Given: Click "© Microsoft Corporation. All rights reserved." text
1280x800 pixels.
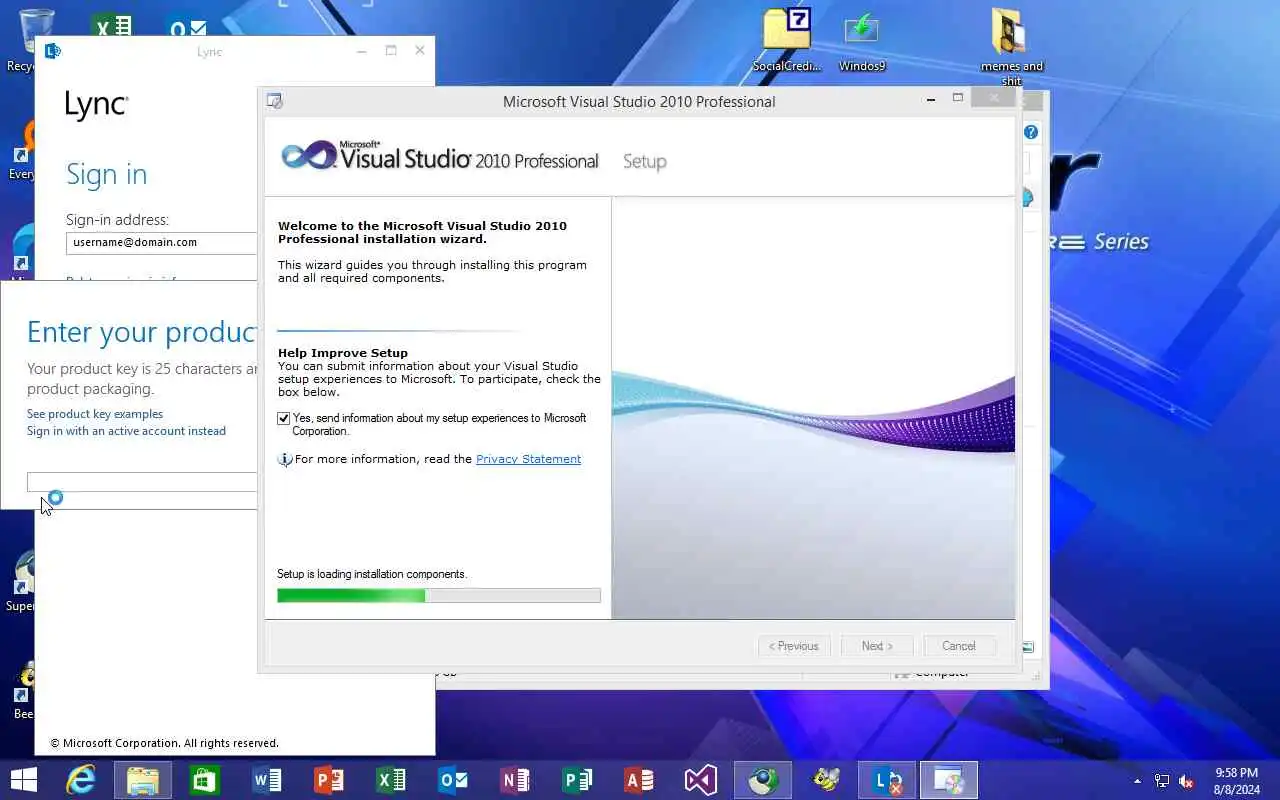Looking at the screenshot, I should point(164,743).
